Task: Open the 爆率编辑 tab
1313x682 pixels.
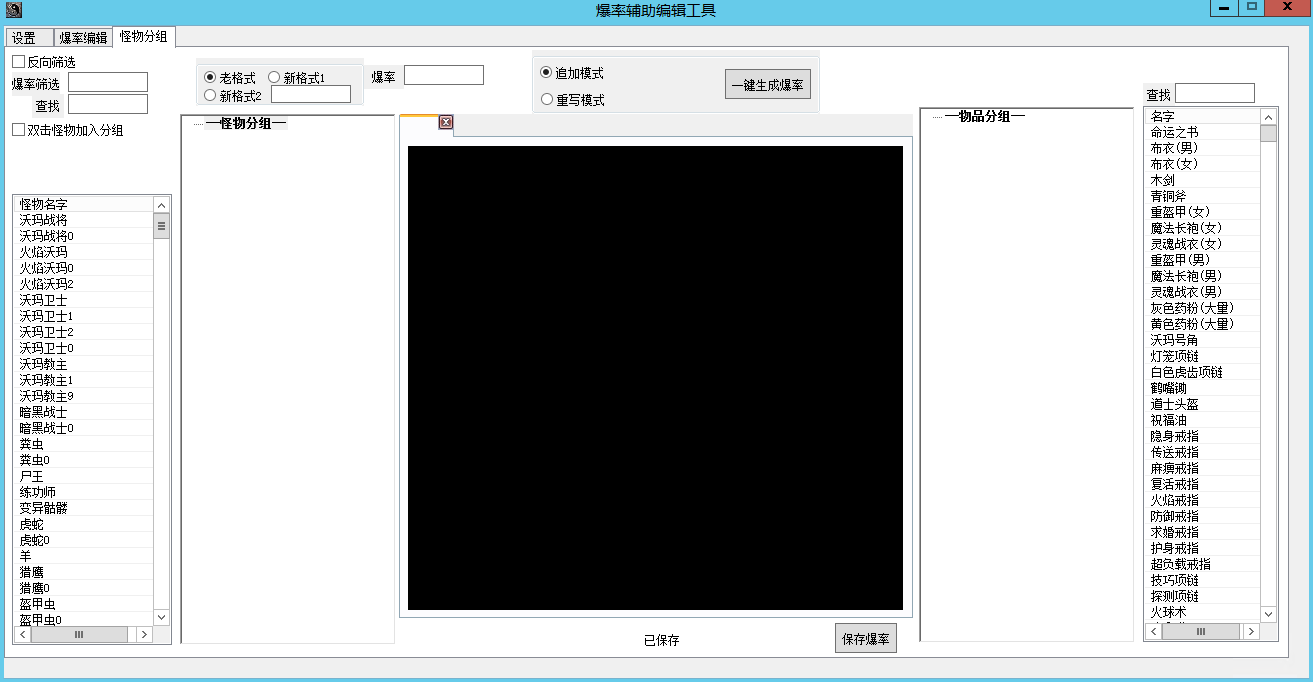Action: coord(83,38)
